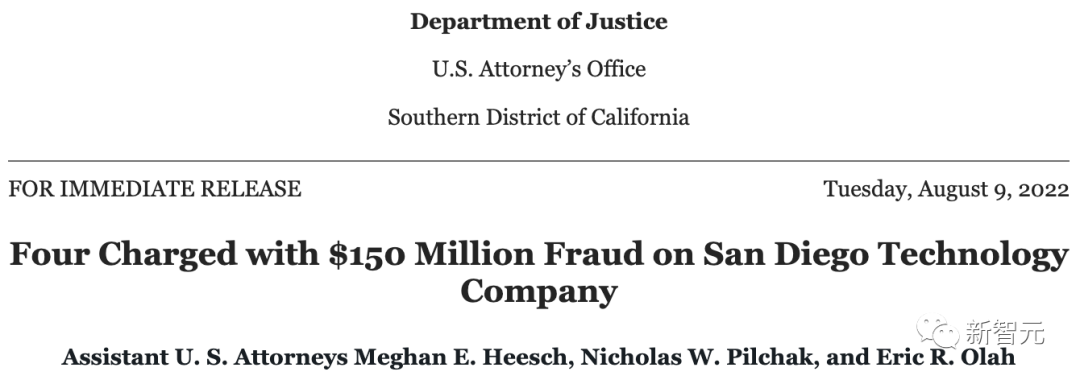Click the FOR IMMEDIATE RELEASE label

(x=155, y=189)
